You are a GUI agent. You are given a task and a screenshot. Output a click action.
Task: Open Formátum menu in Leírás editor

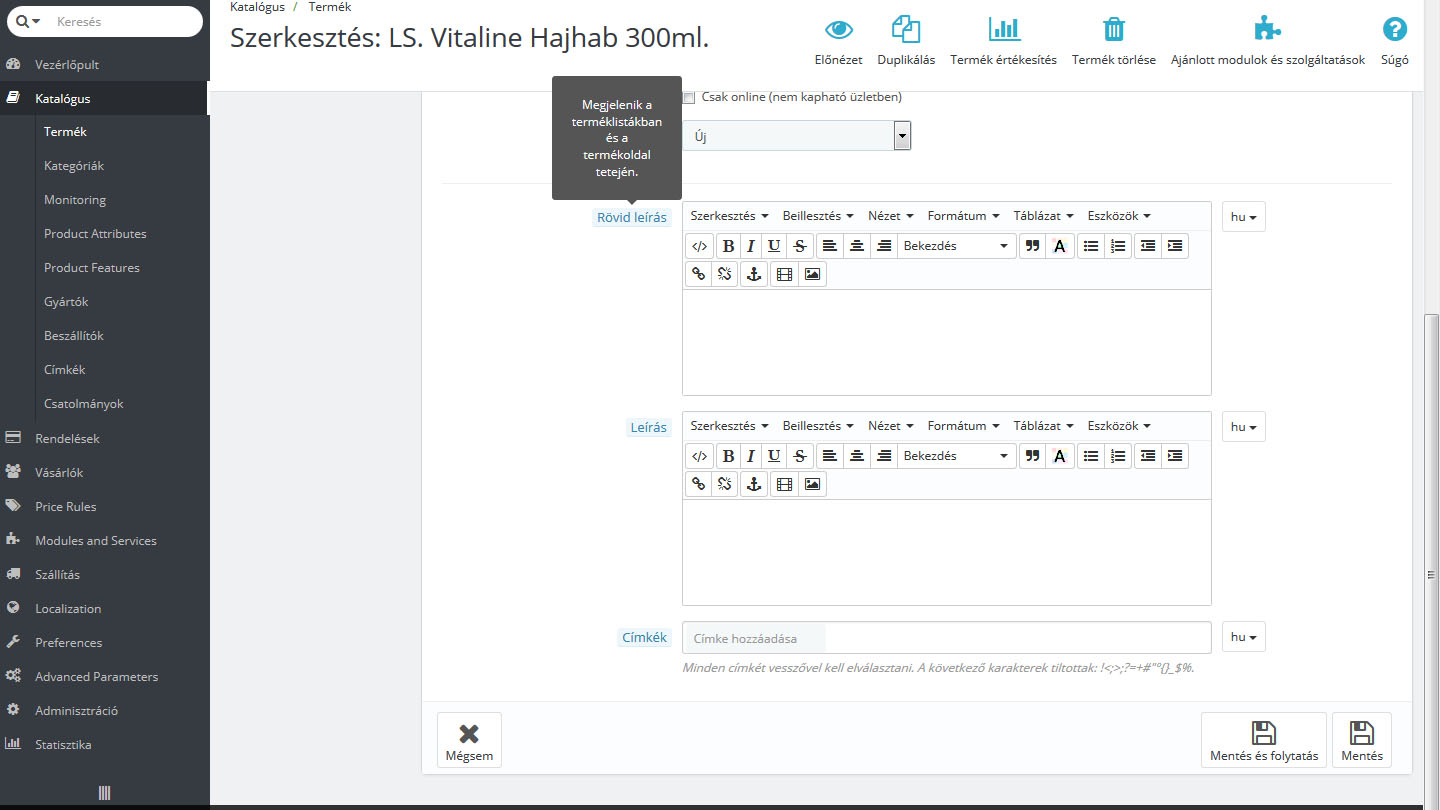tap(964, 426)
